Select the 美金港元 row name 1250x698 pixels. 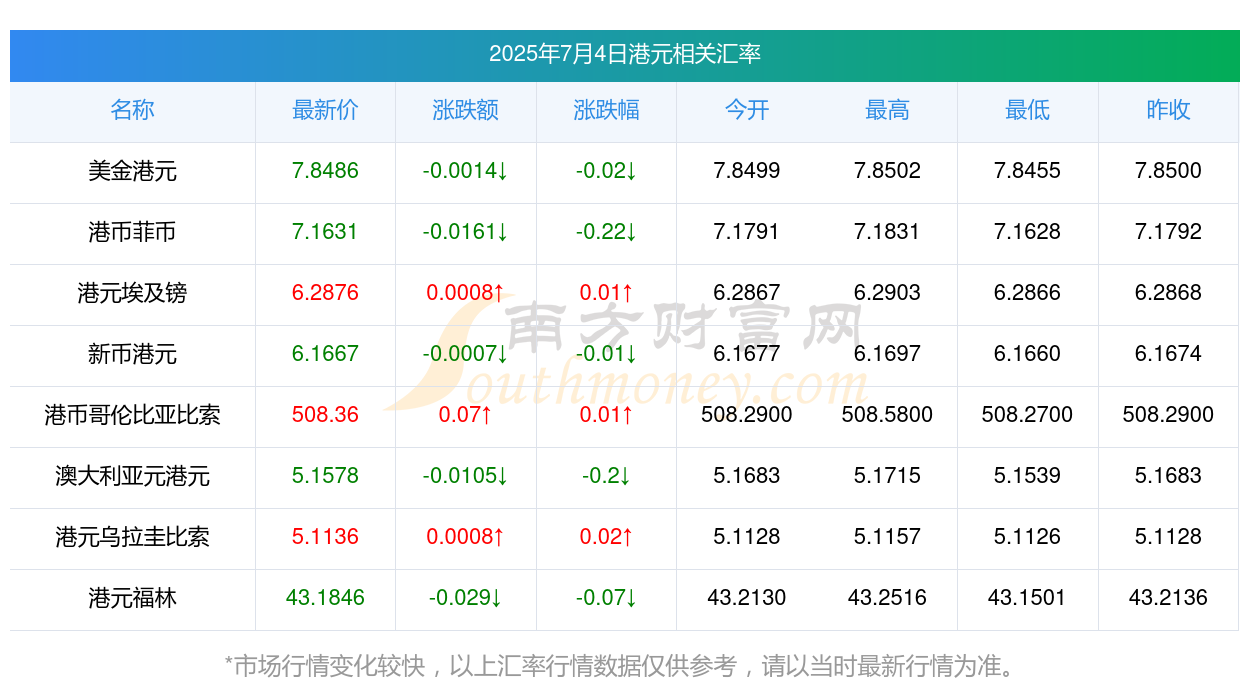pos(132,171)
